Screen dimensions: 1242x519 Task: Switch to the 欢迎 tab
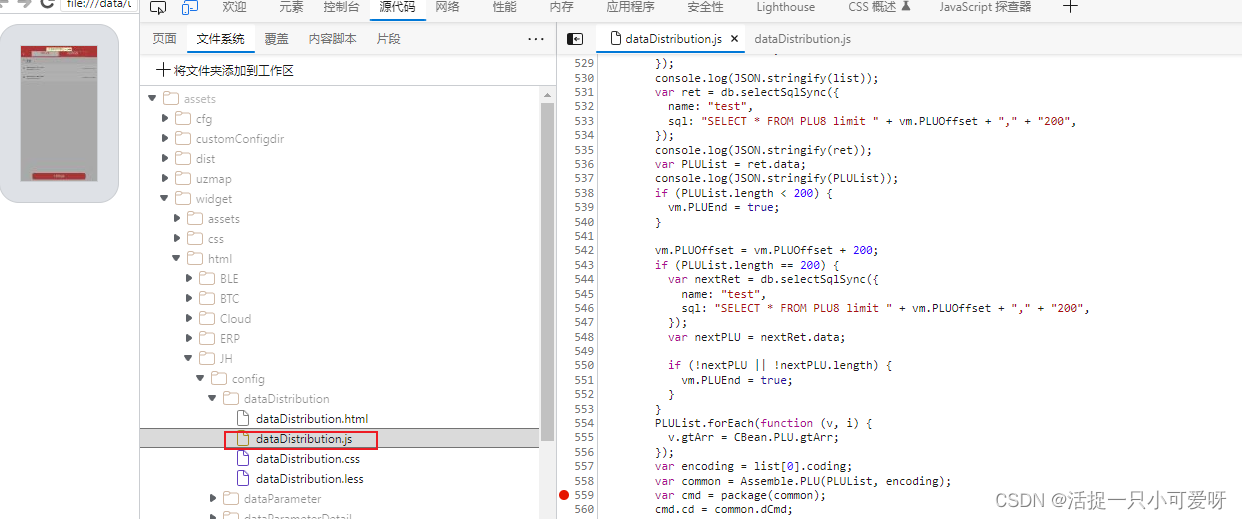click(x=234, y=7)
